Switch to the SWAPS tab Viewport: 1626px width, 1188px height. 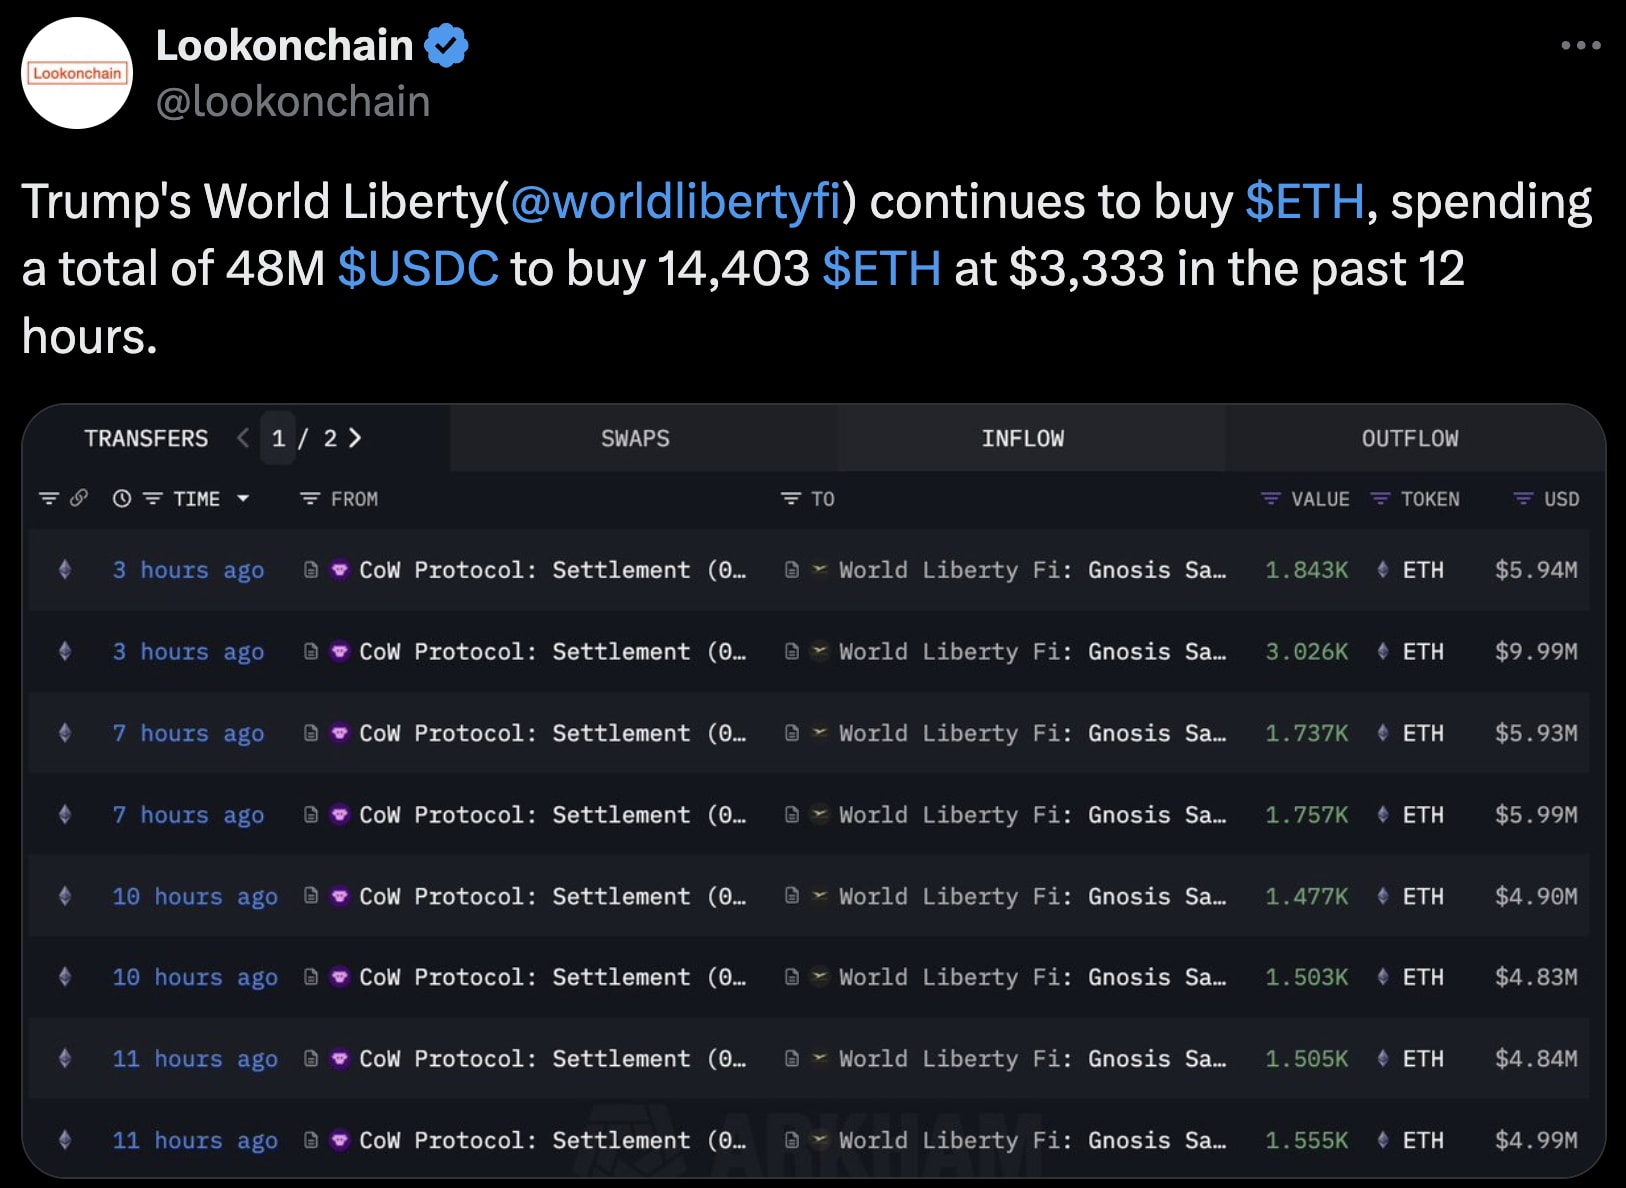(635, 438)
